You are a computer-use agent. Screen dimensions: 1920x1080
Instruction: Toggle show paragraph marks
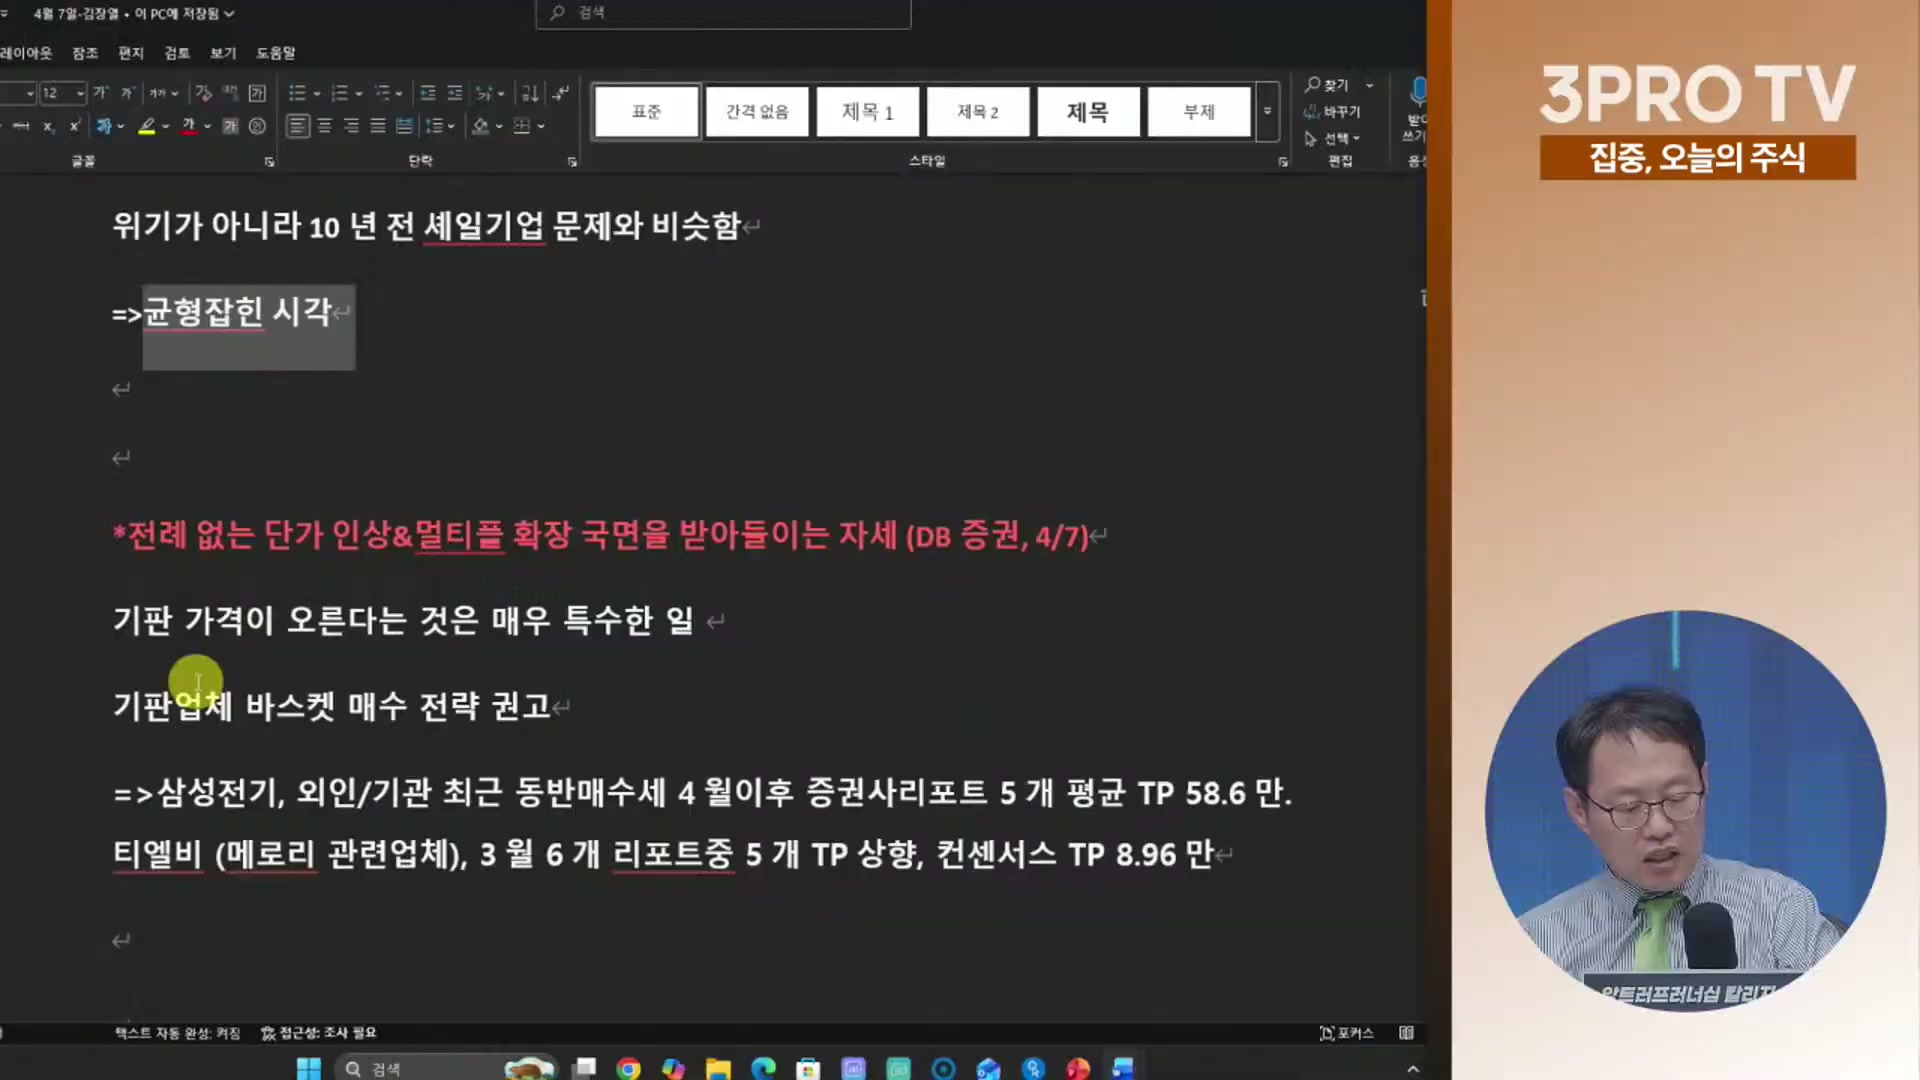click(x=561, y=93)
